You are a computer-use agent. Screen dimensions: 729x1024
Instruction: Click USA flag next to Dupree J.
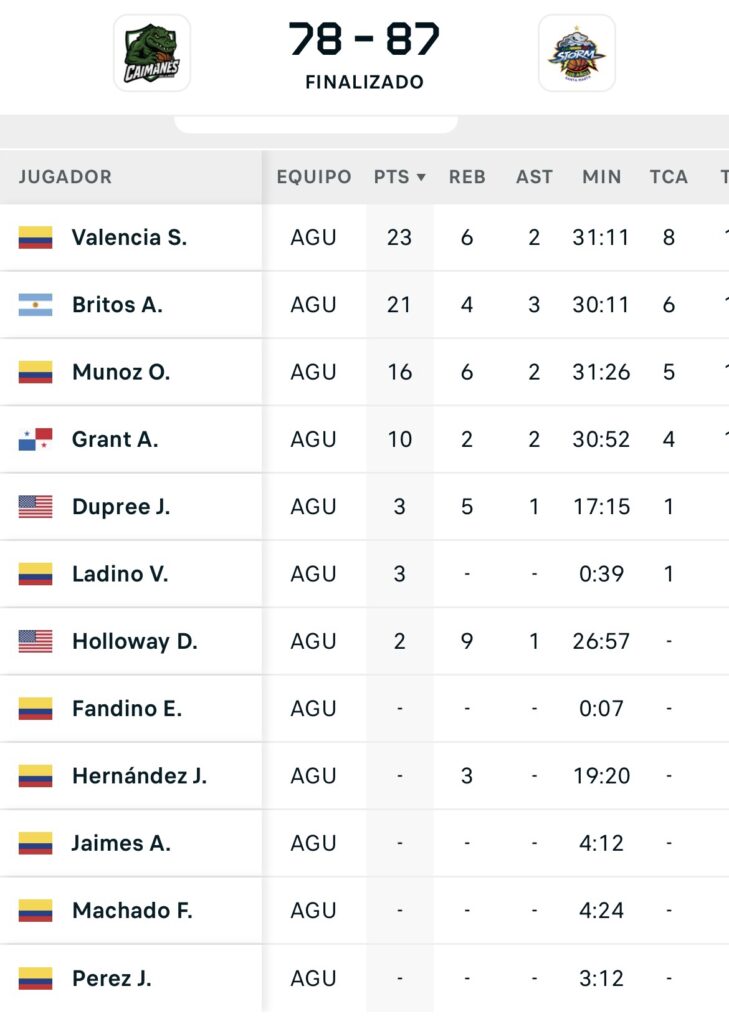pyautogui.click(x=35, y=507)
